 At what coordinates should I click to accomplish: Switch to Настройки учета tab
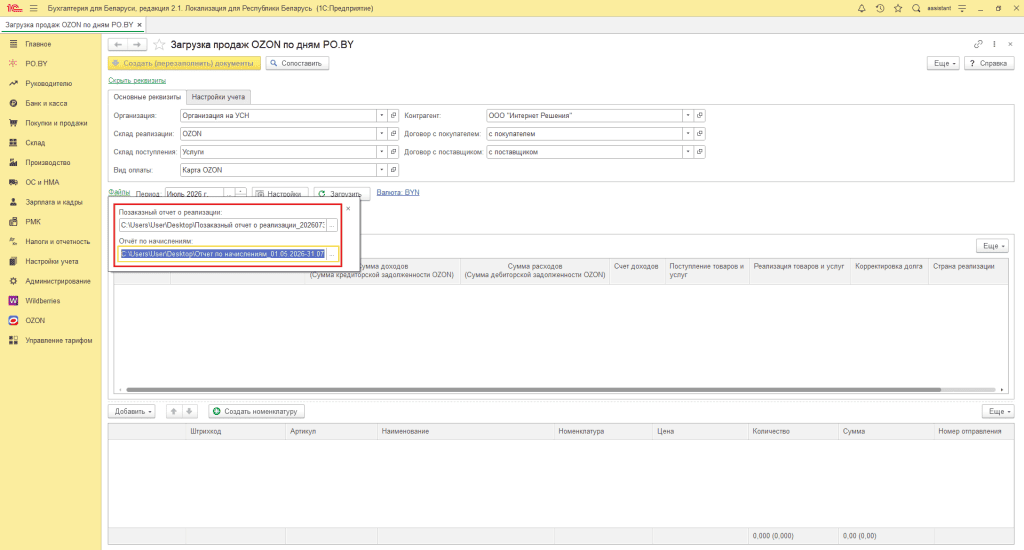click(x=218, y=97)
